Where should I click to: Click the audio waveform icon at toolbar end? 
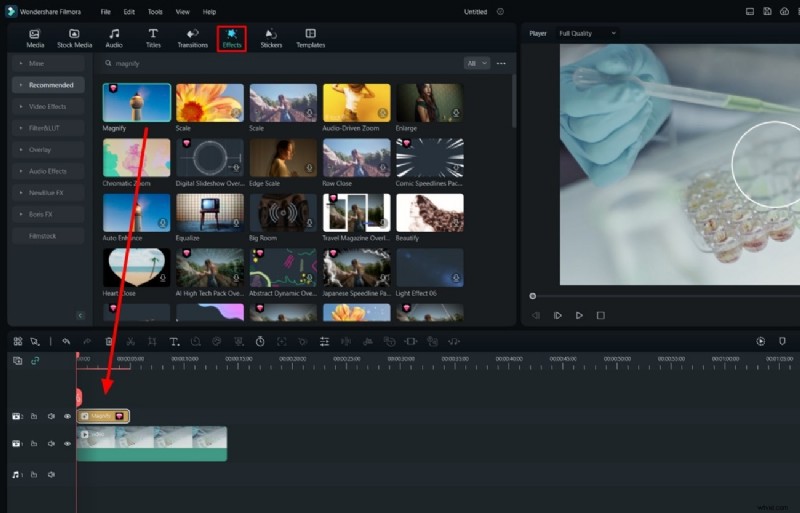click(454, 341)
